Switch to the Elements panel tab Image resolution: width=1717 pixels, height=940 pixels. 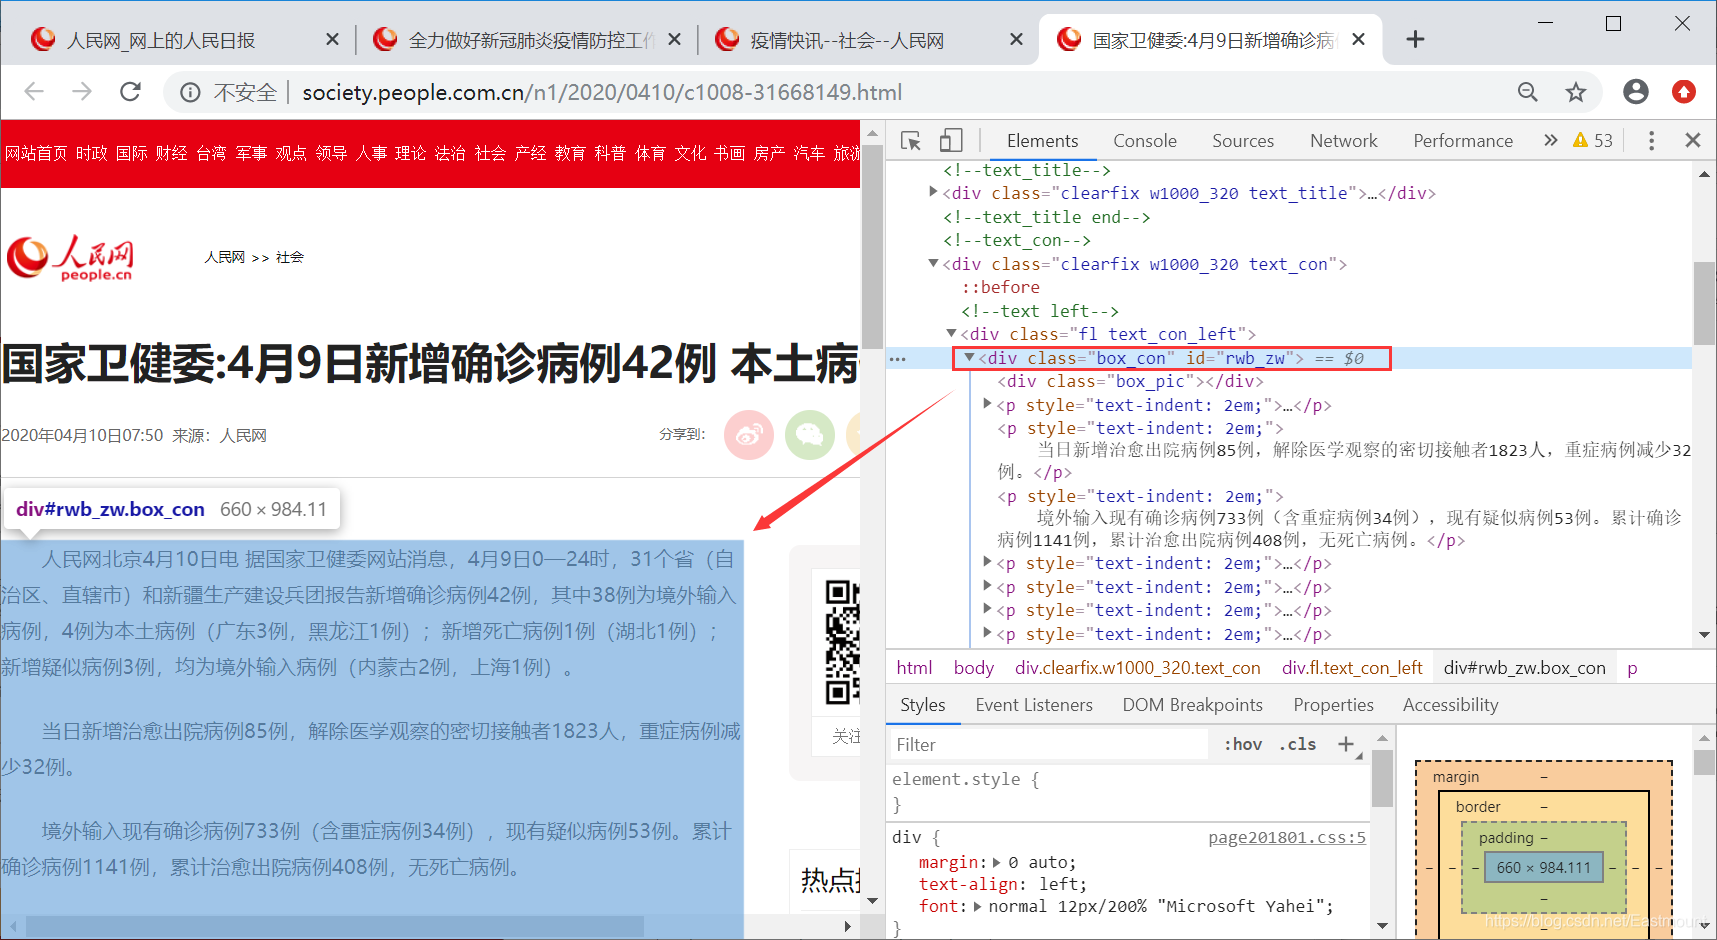(x=1042, y=141)
